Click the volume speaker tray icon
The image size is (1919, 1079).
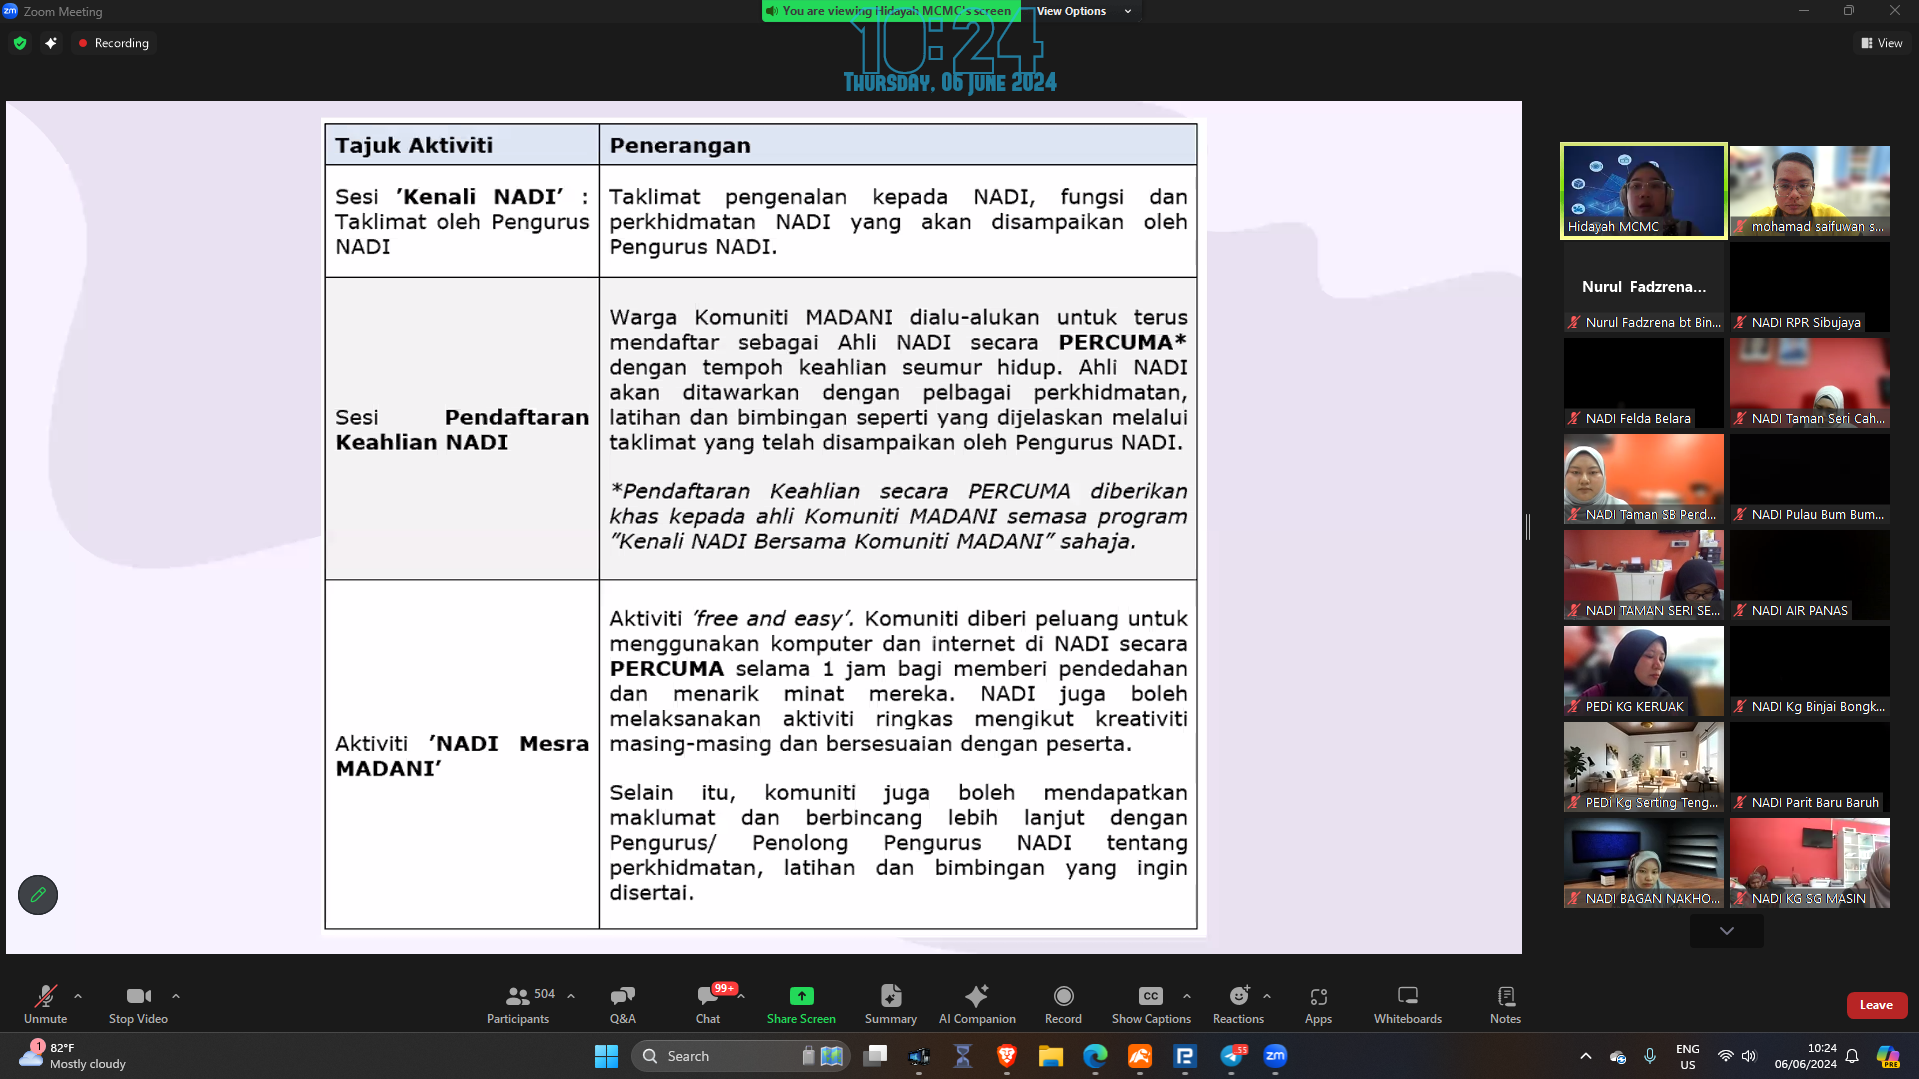click(x=1748, y=1056)
